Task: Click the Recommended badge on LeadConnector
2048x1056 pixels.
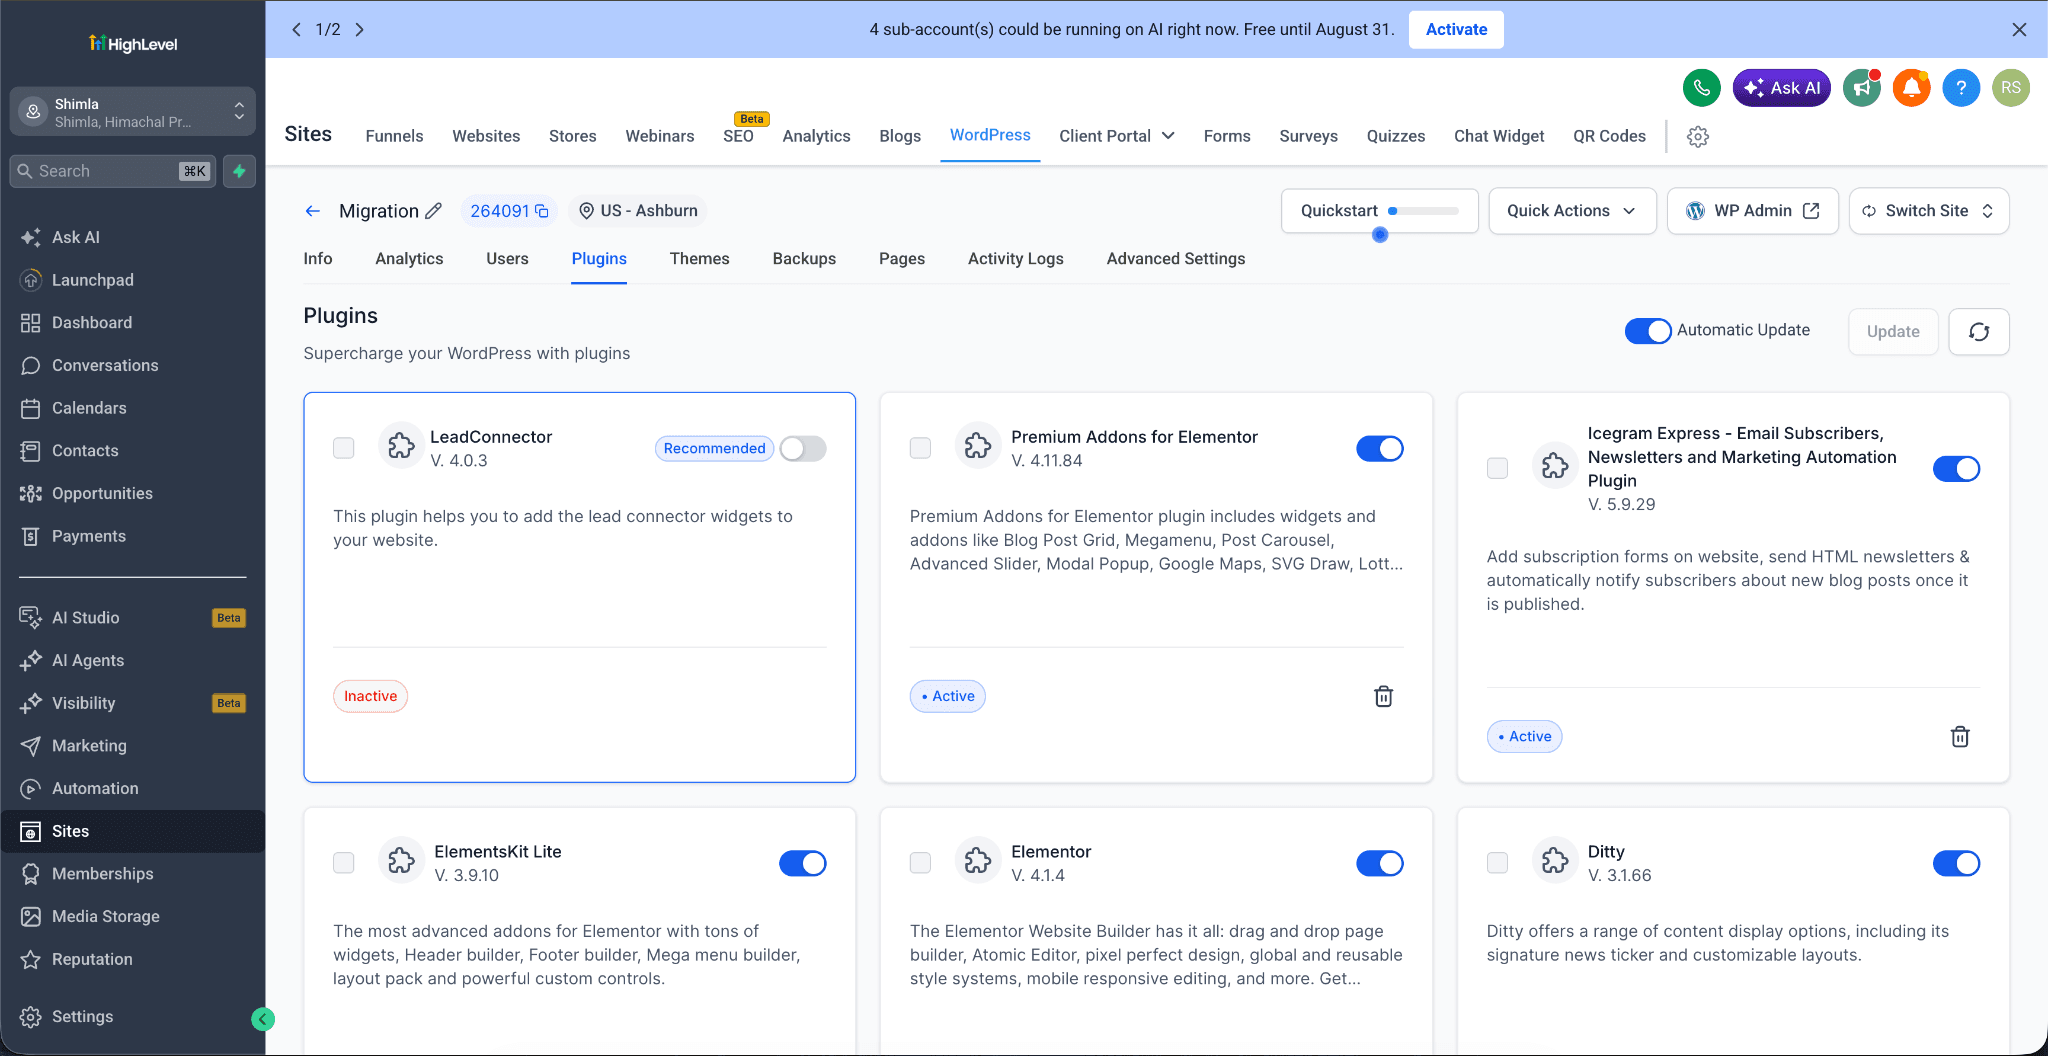Action: pyautogui.click(x=714, y=449)
